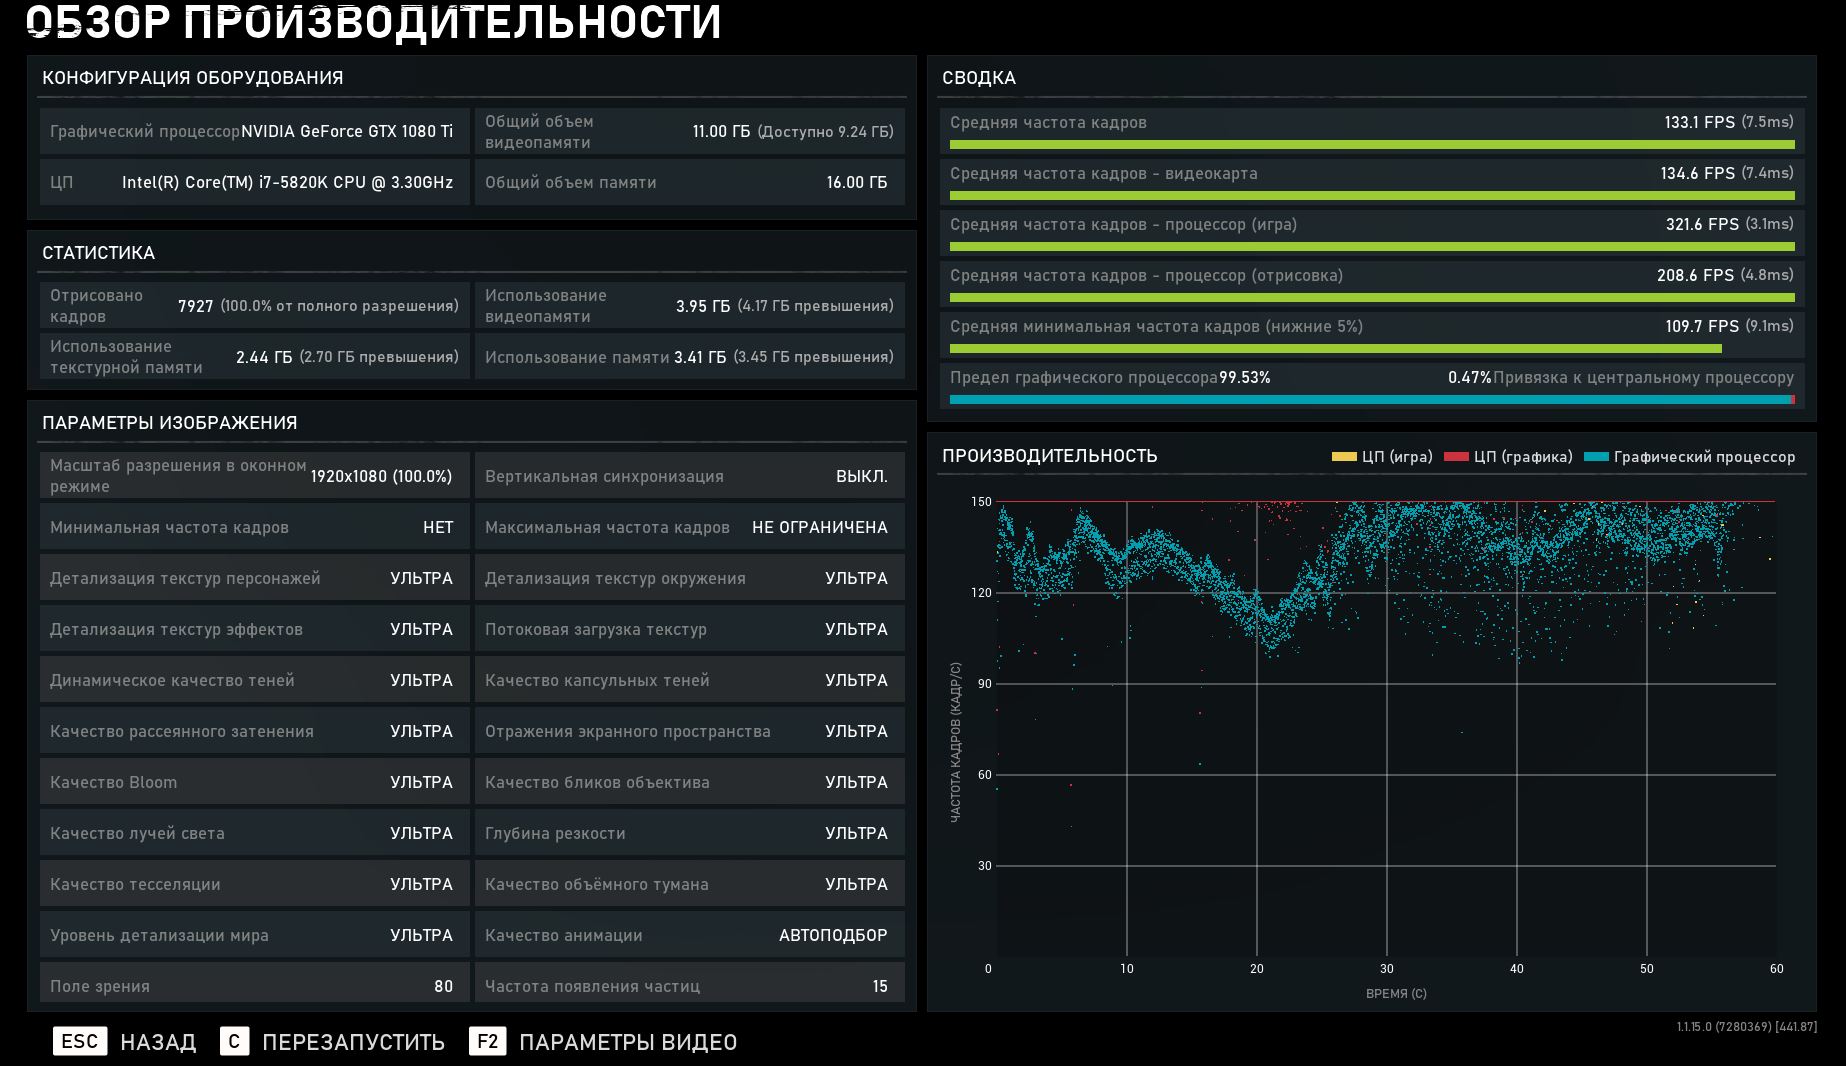1846x1066 pixels.
Task: Click the blue Графический процессор legend swatch
Action: 1596,457
